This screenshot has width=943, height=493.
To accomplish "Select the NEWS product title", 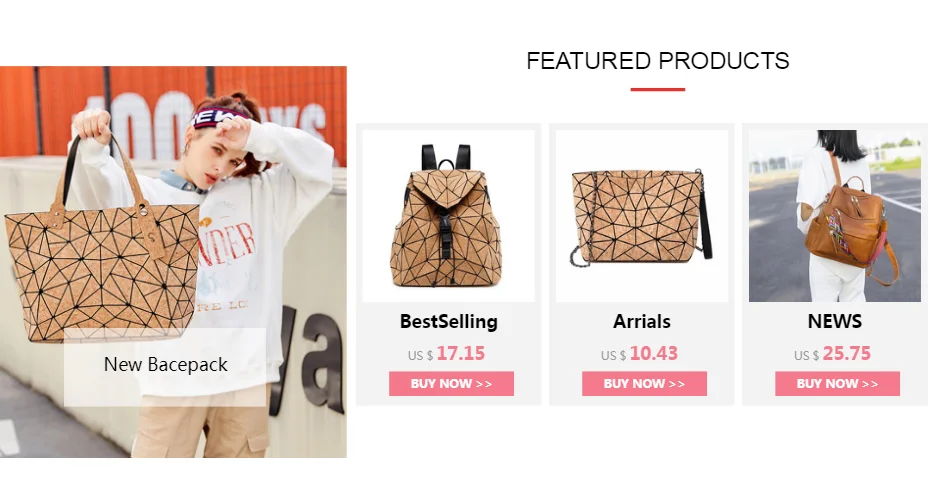I will click(x=835, y=322).
